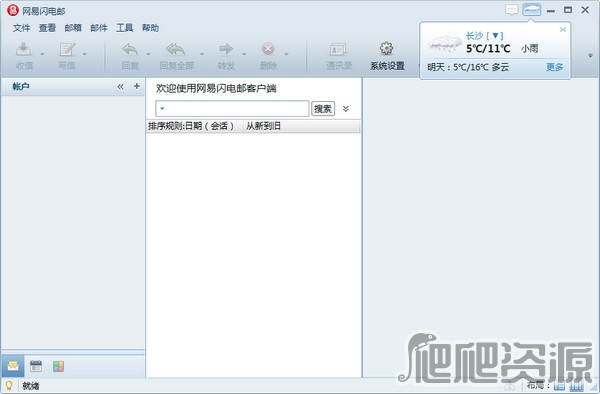Close the weather popup
The height and width of the screenshot is (394, 600).
[562, 29]
